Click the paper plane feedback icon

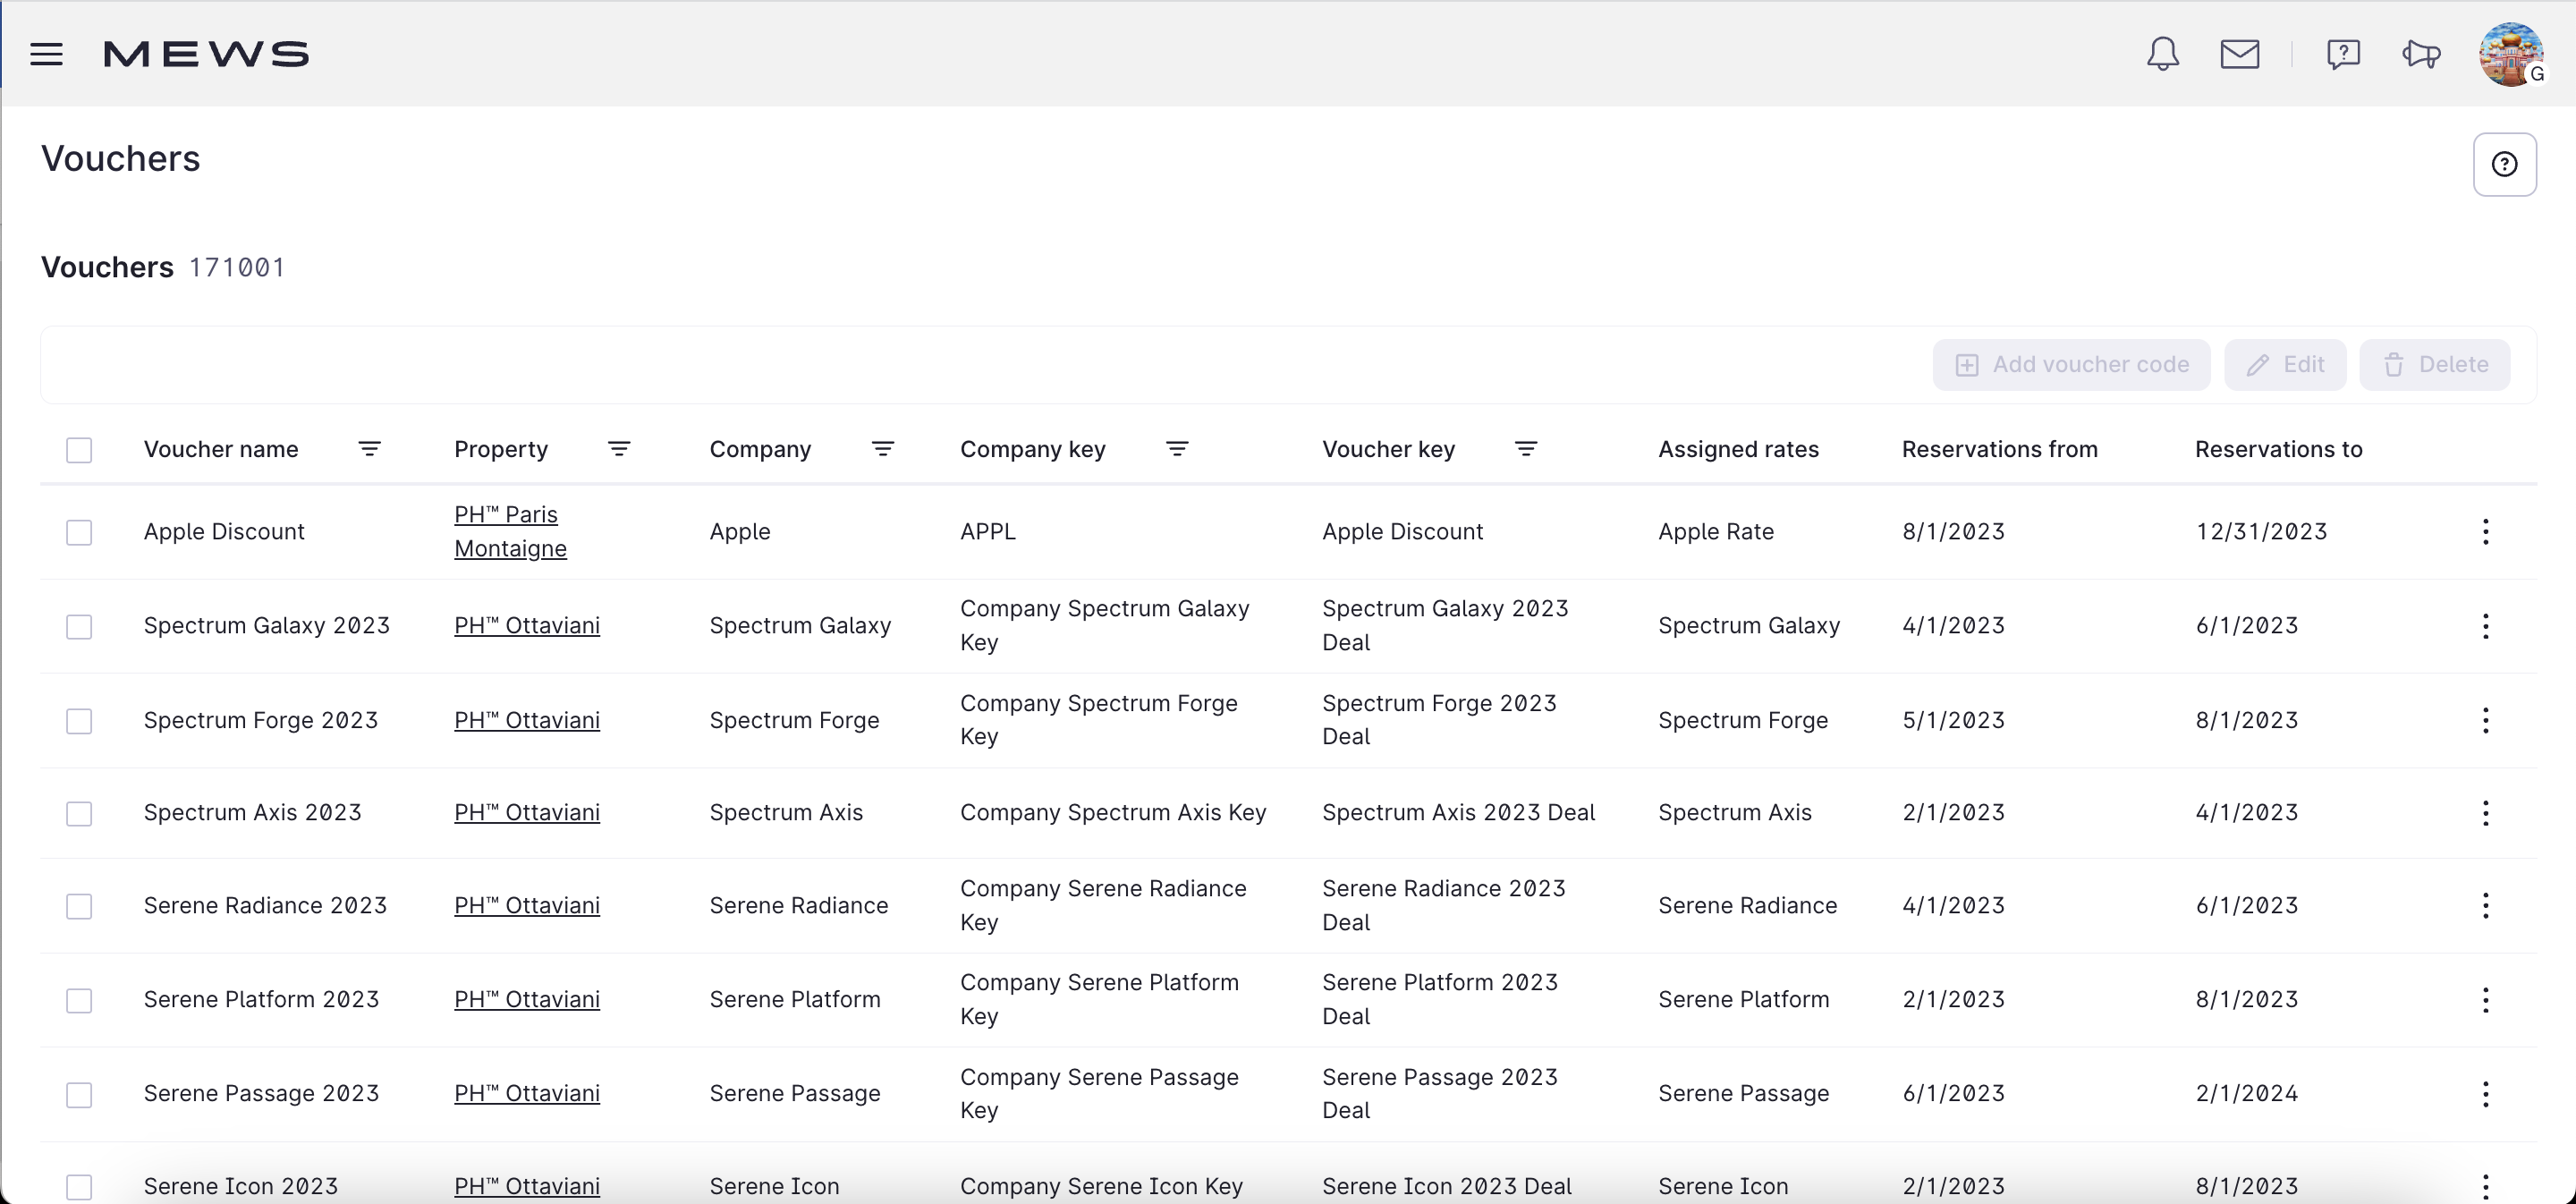[2420, 54]
